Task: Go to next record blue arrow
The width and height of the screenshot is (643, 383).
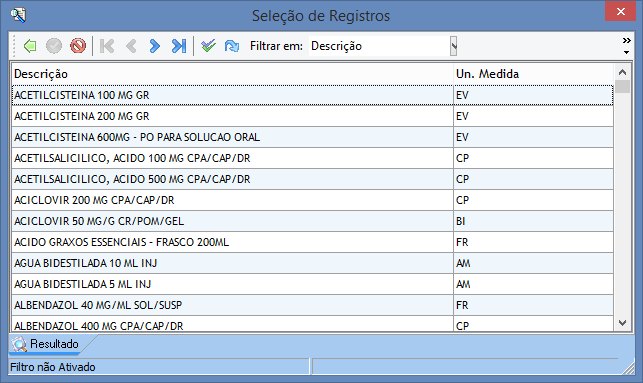Action: click(x=155, y=46)
